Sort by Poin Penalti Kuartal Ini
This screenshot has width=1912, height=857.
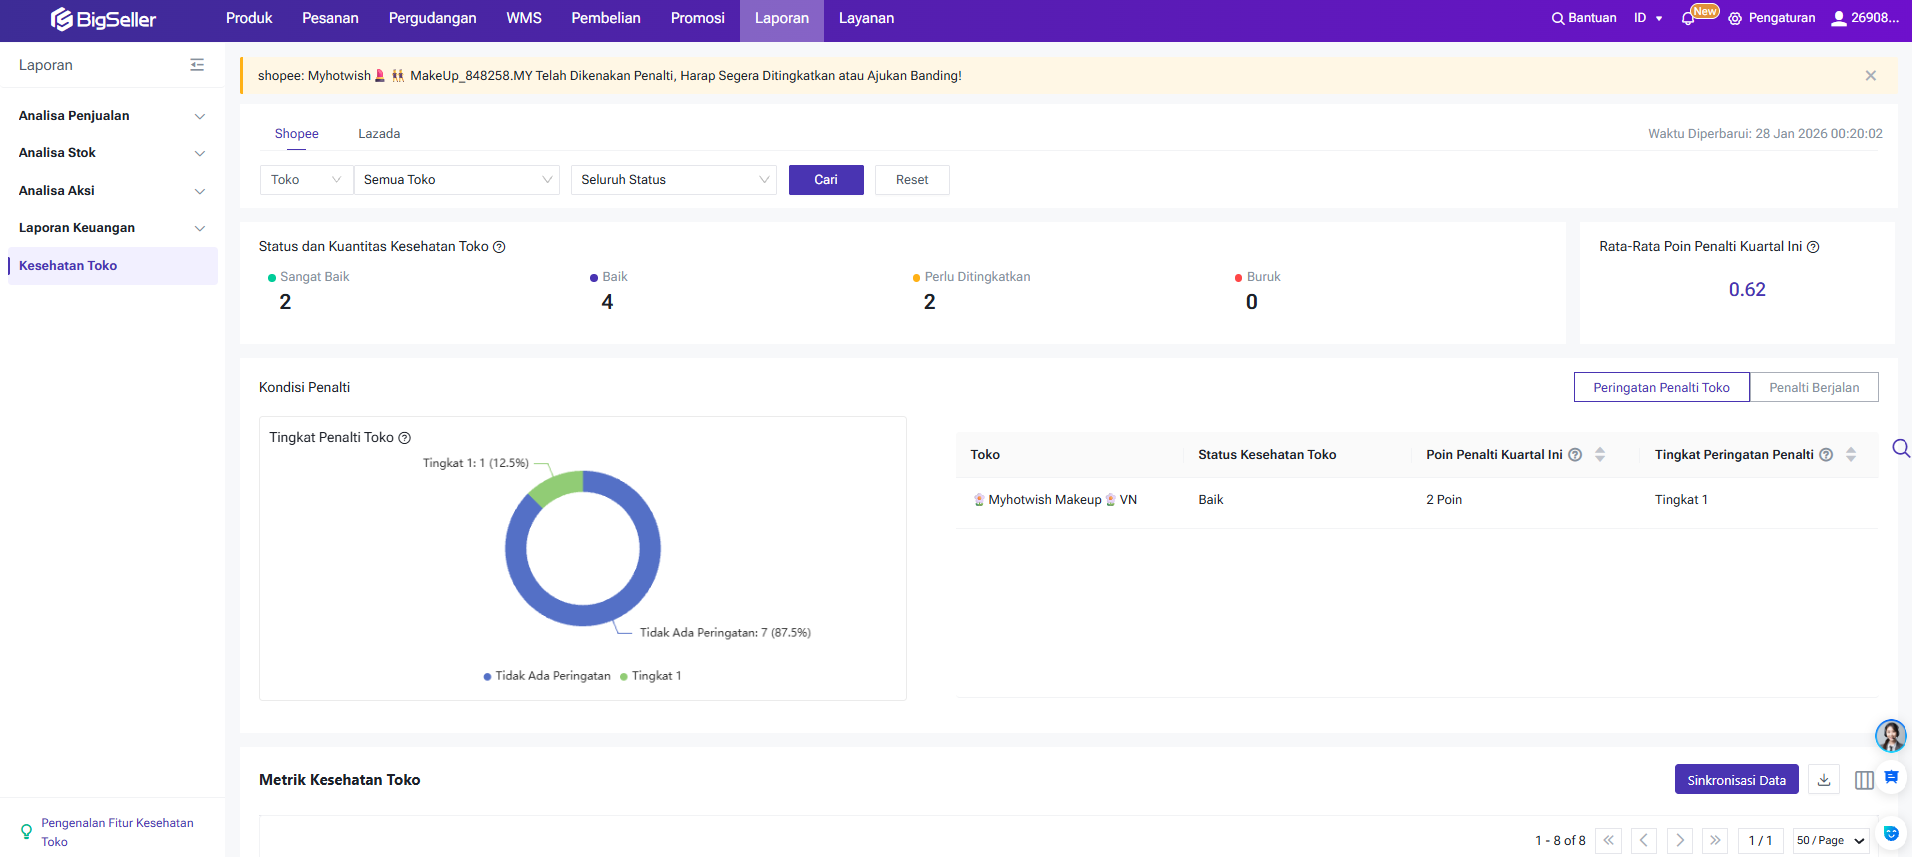1600,455
